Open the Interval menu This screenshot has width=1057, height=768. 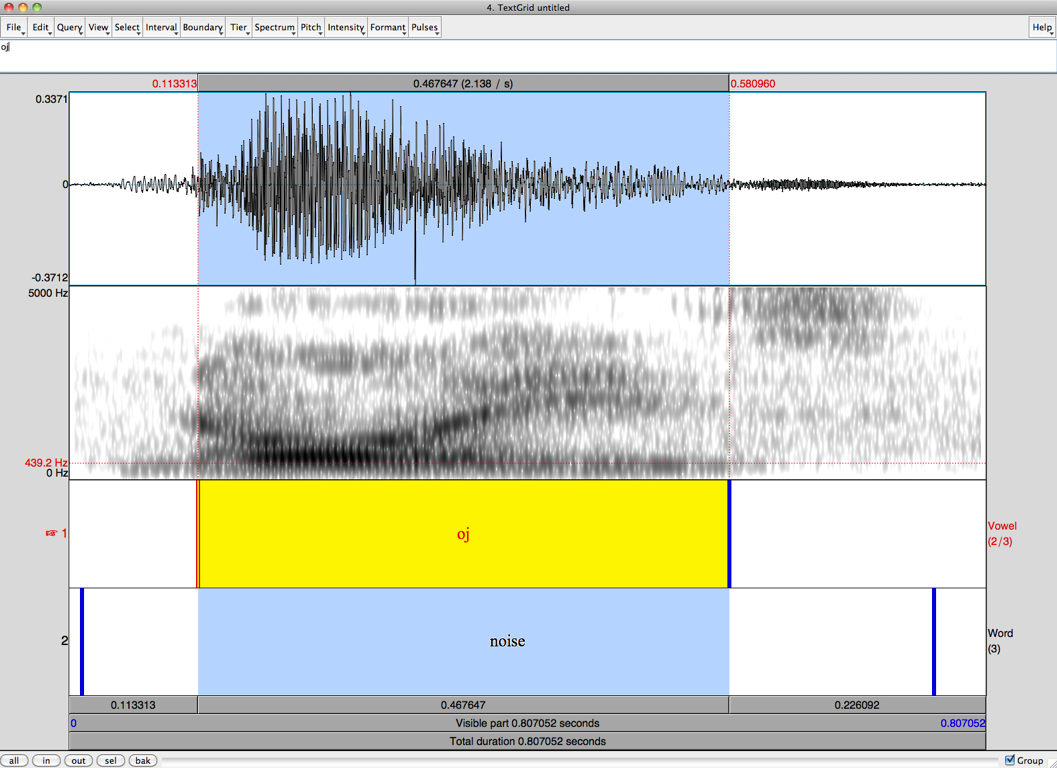coord(162,28)
